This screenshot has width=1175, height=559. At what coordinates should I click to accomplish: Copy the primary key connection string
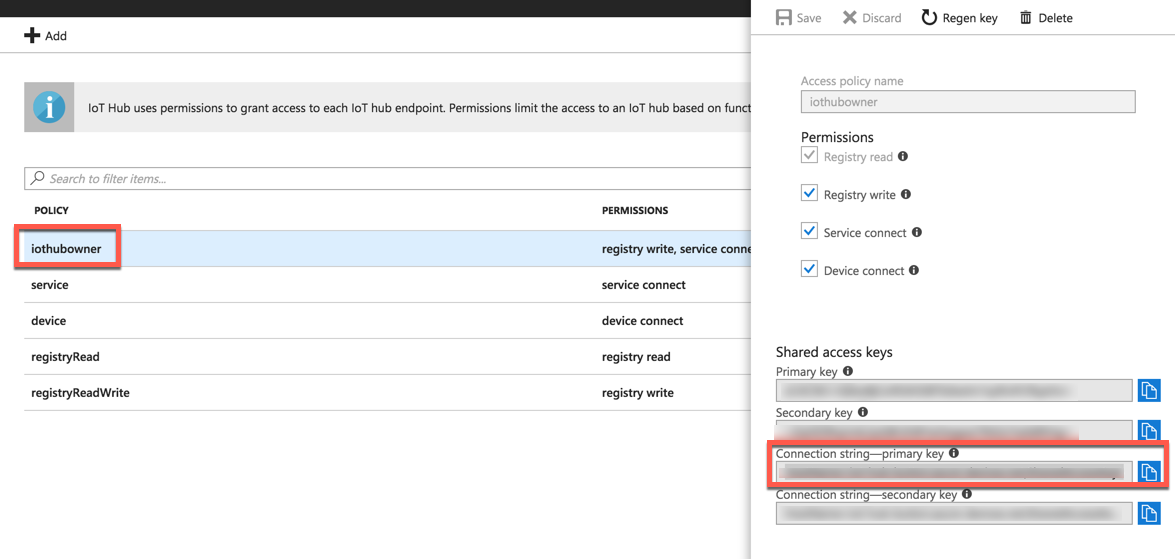[1148, 472]
